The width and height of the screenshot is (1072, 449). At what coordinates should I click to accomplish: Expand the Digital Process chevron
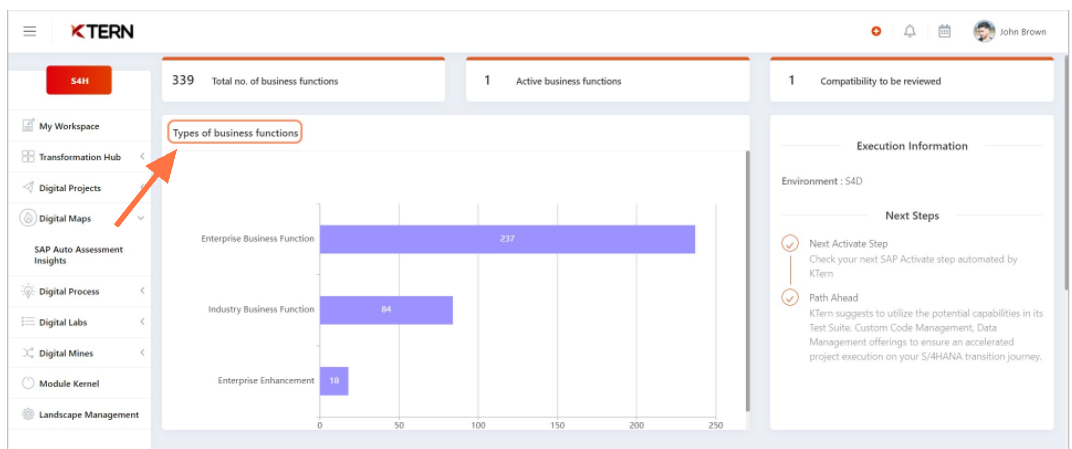click(142, 291)
